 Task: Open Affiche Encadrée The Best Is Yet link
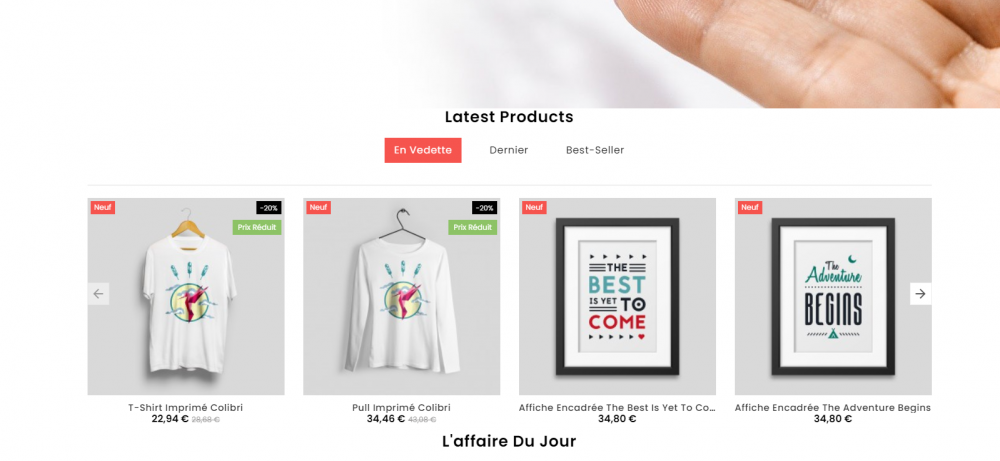617,407
